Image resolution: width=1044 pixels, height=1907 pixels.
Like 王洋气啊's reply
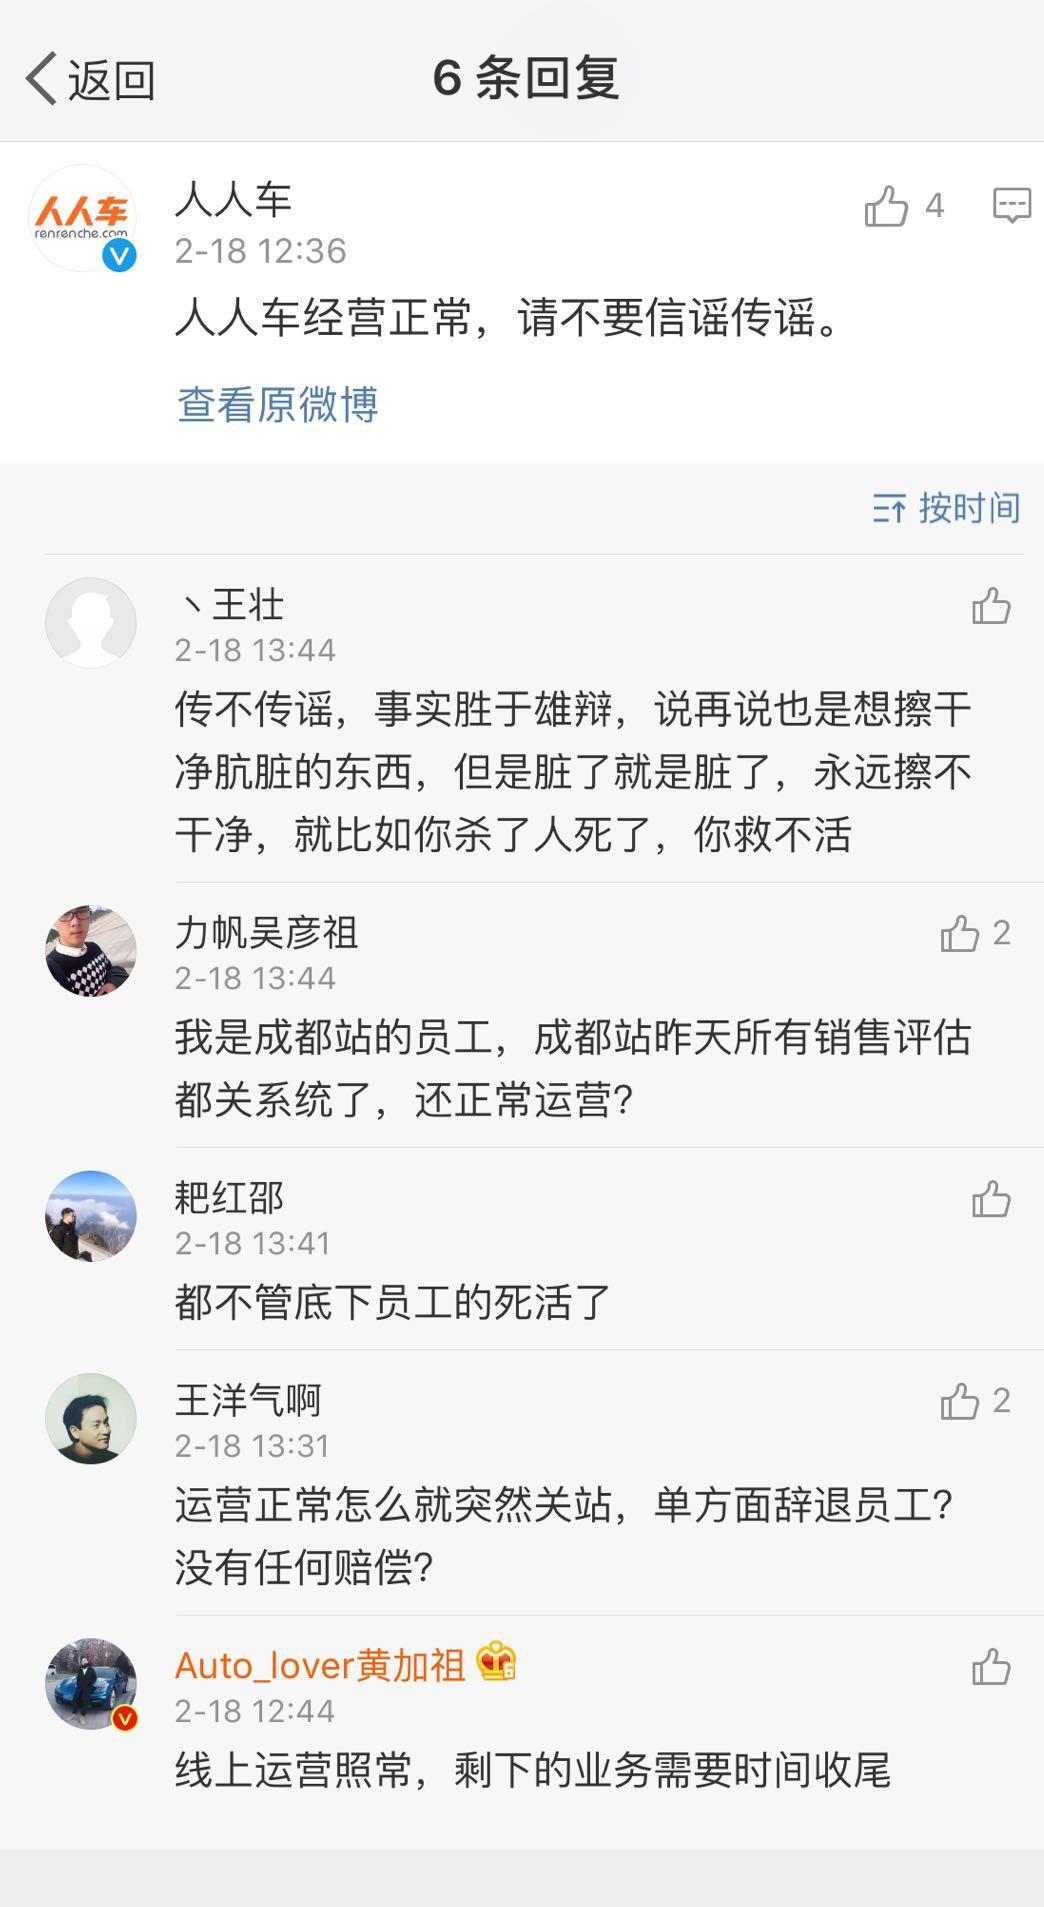(960, 1401)
